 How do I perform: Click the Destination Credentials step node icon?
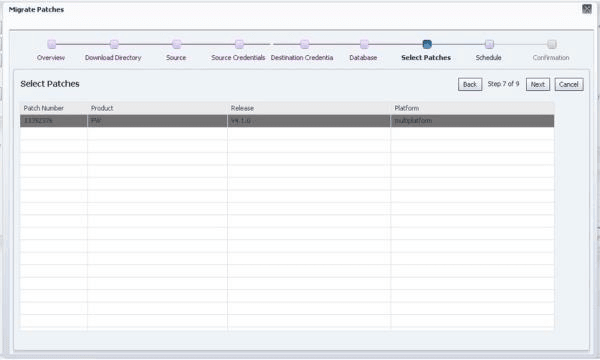tap(305, 44)
